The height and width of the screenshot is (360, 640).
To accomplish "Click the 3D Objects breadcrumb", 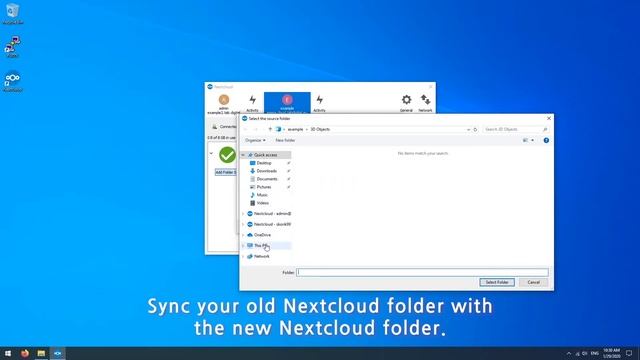I will click(x=320, y=129).
